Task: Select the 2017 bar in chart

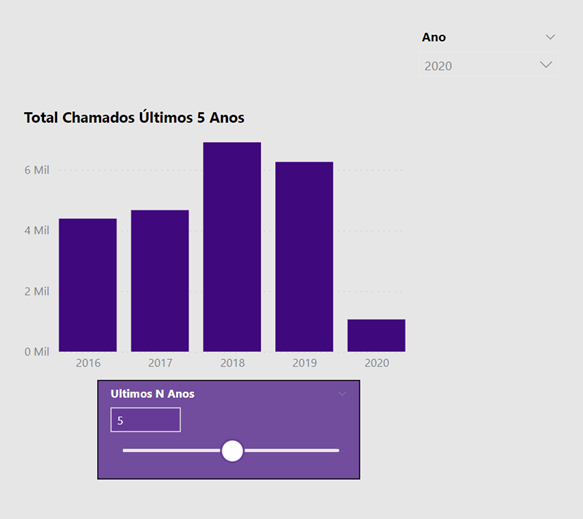Action: 160,281
